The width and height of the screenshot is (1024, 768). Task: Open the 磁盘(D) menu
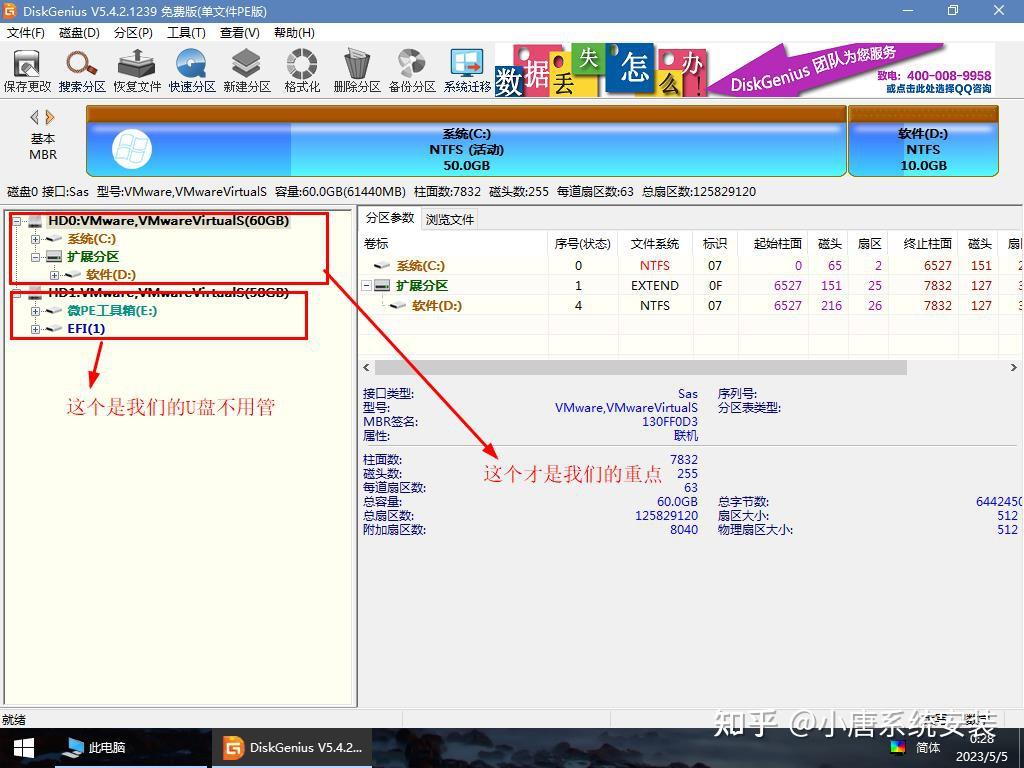click(79, 33)
